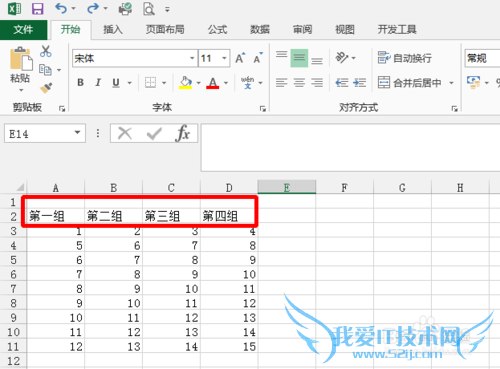The height and width of the screenshot is (369, 500).
Task: Open fill color palette dropdown arrow
Action: [x=199, y=83]
